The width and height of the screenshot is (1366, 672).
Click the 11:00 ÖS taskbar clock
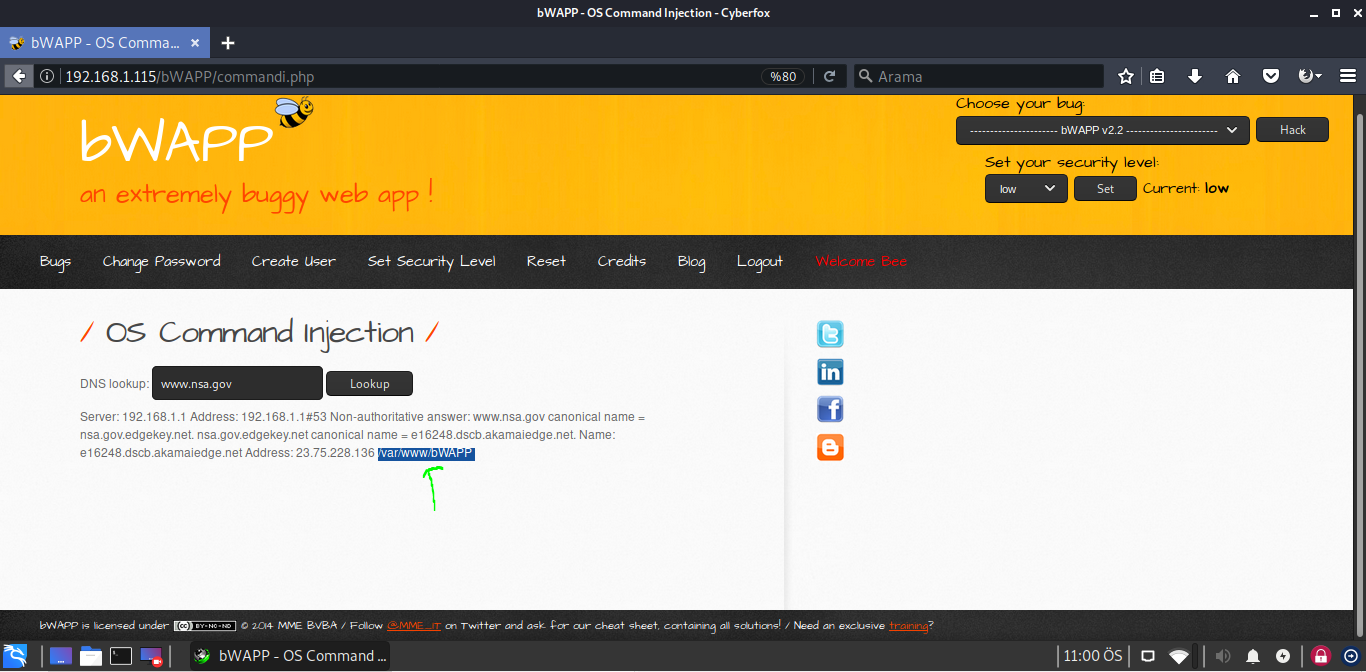coord(1092,656)
